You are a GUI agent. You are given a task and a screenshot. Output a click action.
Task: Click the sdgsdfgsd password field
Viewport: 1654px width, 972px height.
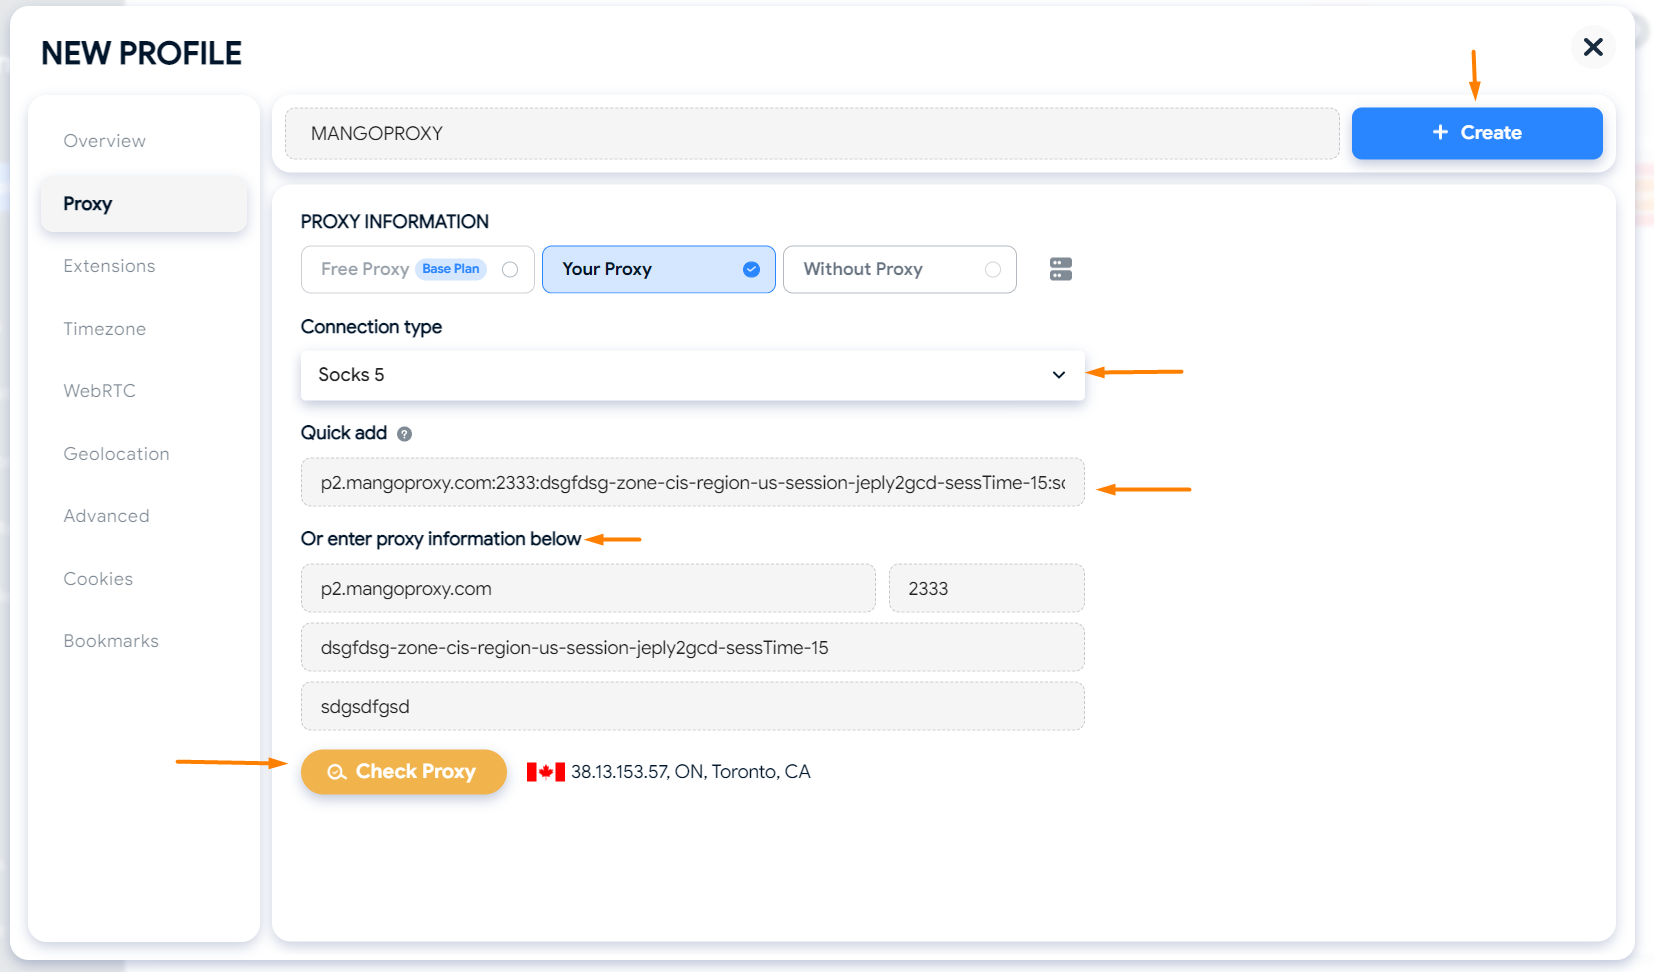tap(692, 706)
